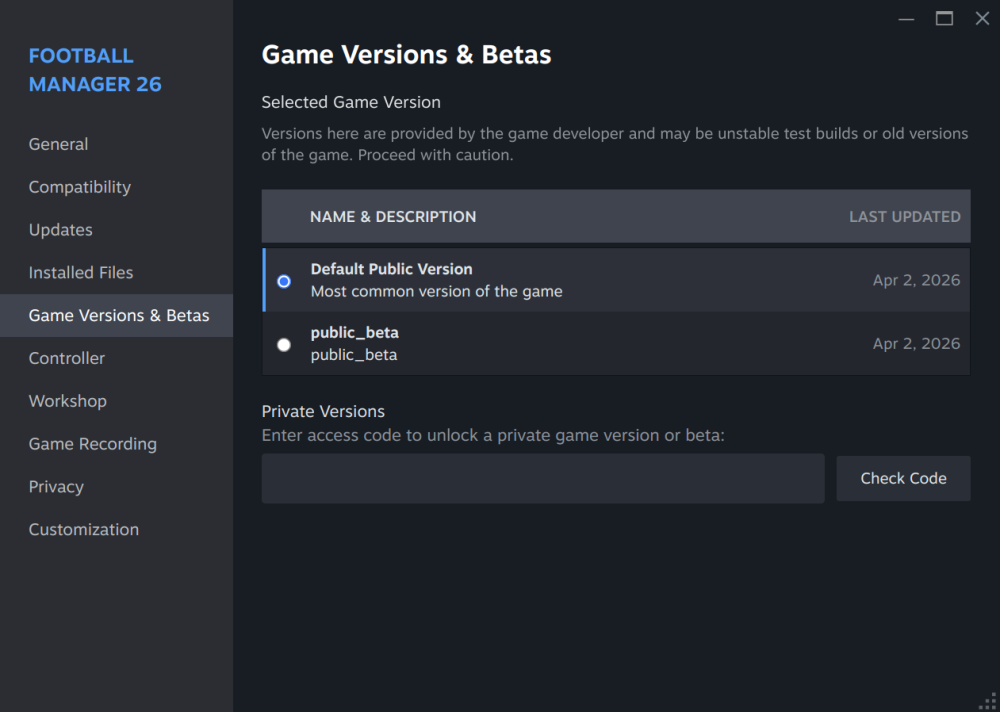Focus the private access code input field

point(543,478)
